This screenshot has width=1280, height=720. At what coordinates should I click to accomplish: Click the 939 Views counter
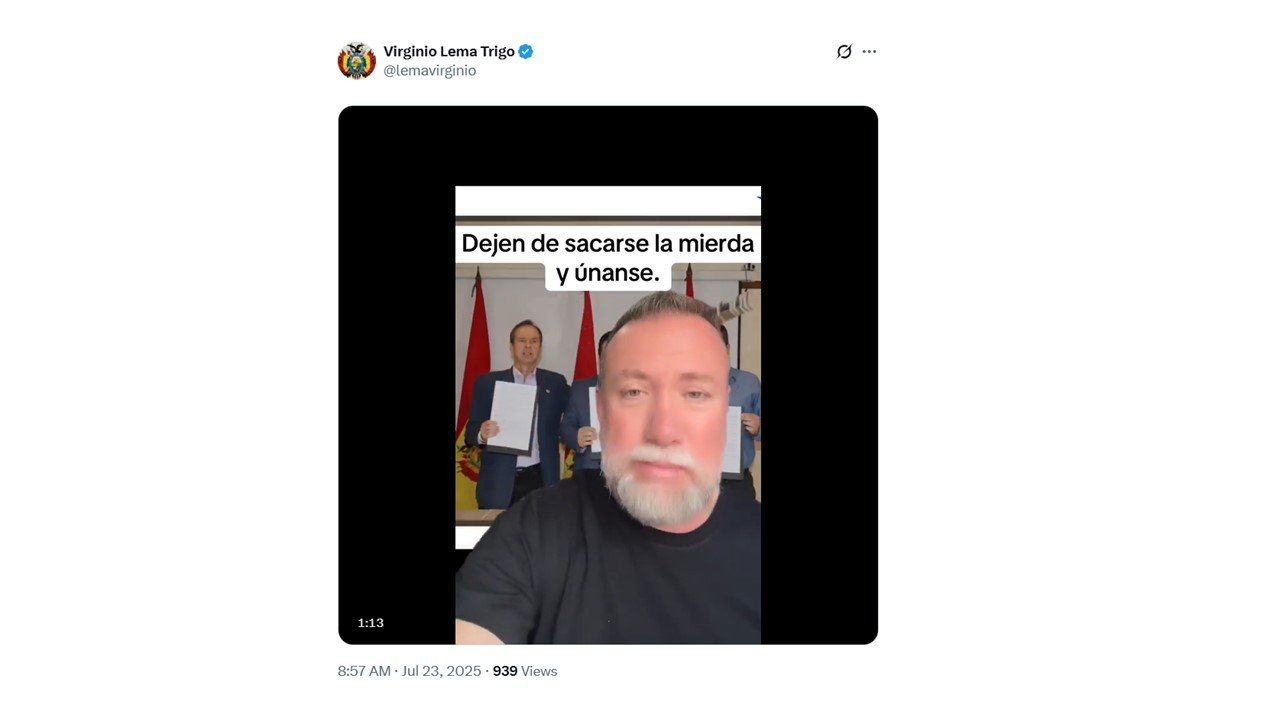click(525, 671)
